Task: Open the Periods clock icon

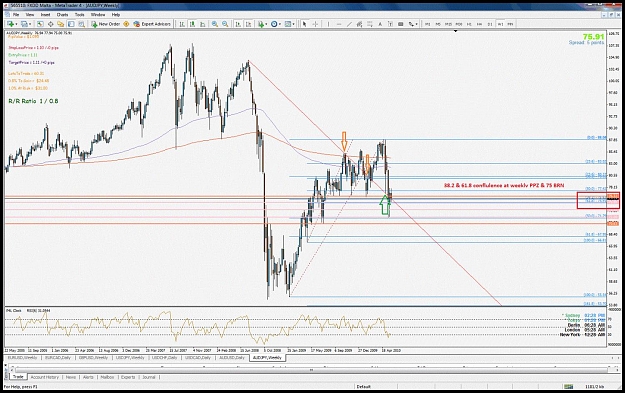Action: click(274, 24)
